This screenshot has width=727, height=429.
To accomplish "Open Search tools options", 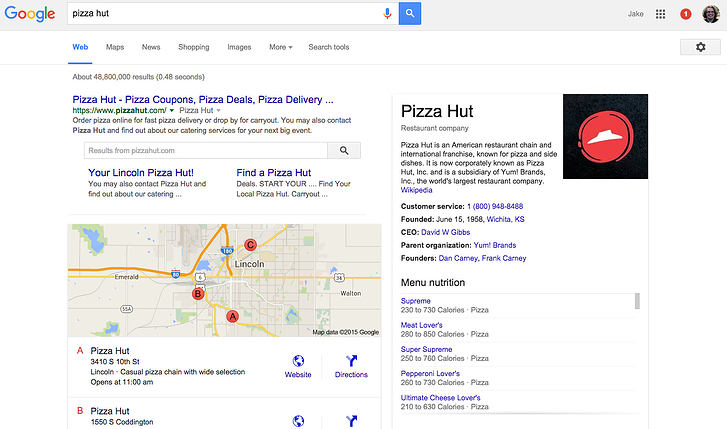I will (x=329, y=47).
